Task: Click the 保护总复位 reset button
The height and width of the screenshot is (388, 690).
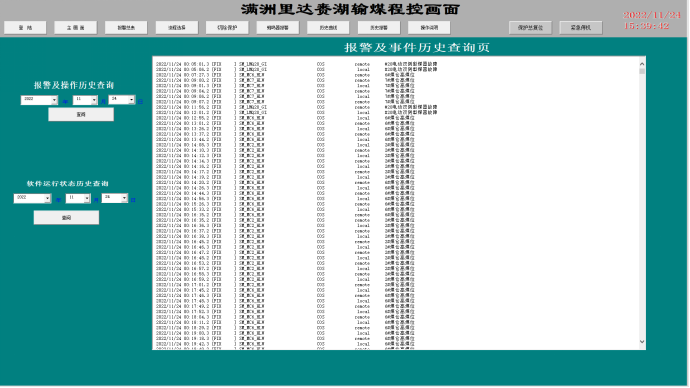Action: pos(530,27)
